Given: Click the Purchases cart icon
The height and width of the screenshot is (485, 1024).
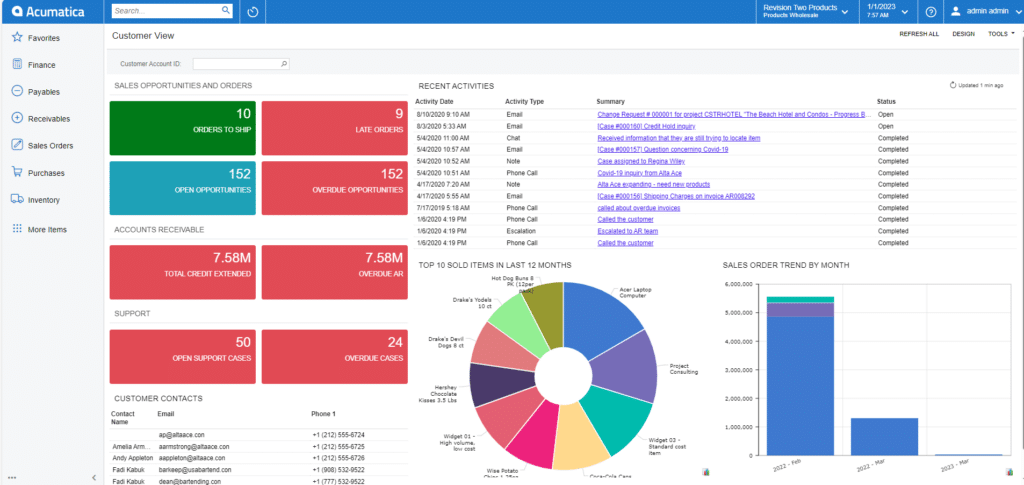Looking at the screenshot, I should click(x=16, y=172).
